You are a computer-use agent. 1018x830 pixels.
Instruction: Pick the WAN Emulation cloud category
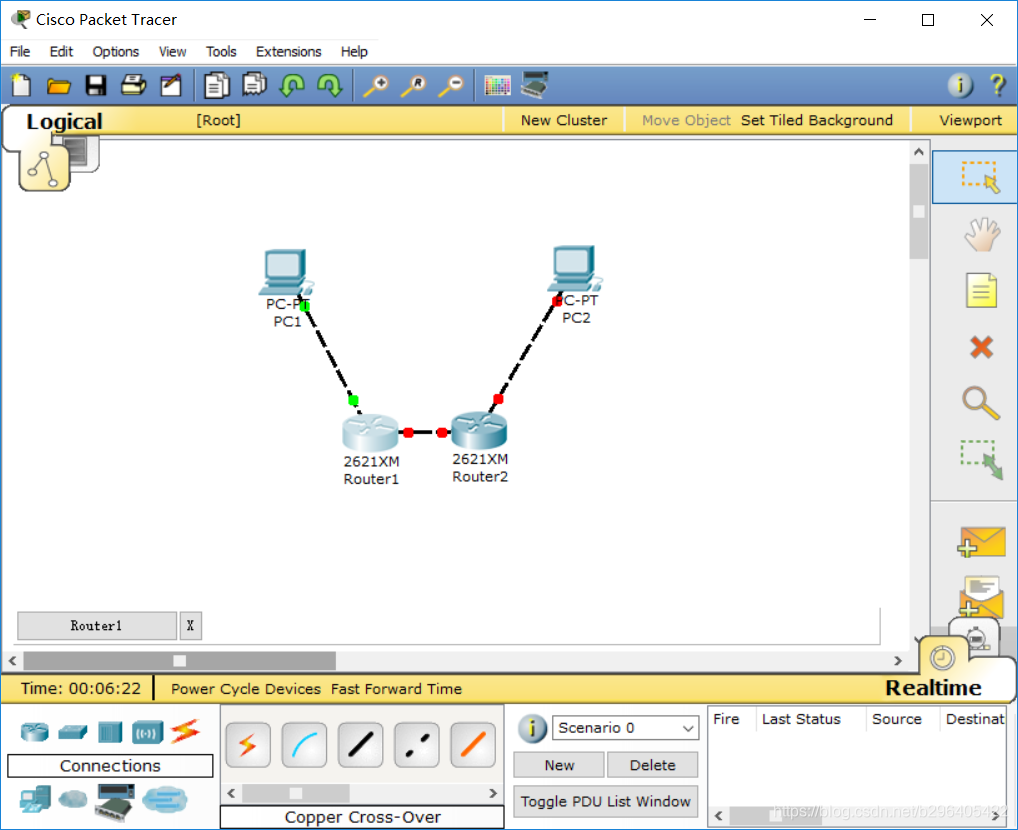coord(73,798)
